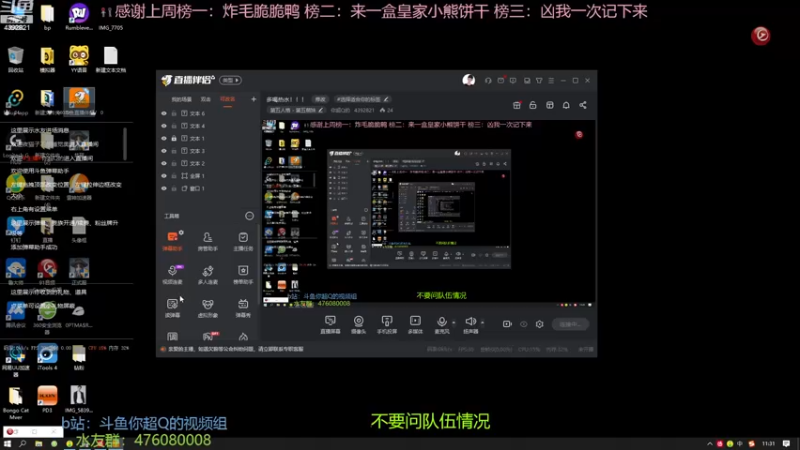Open the 视频连麦 video co-stream tool
The width and height of the screenshot is (800, 450).
(x=172, y=274)
